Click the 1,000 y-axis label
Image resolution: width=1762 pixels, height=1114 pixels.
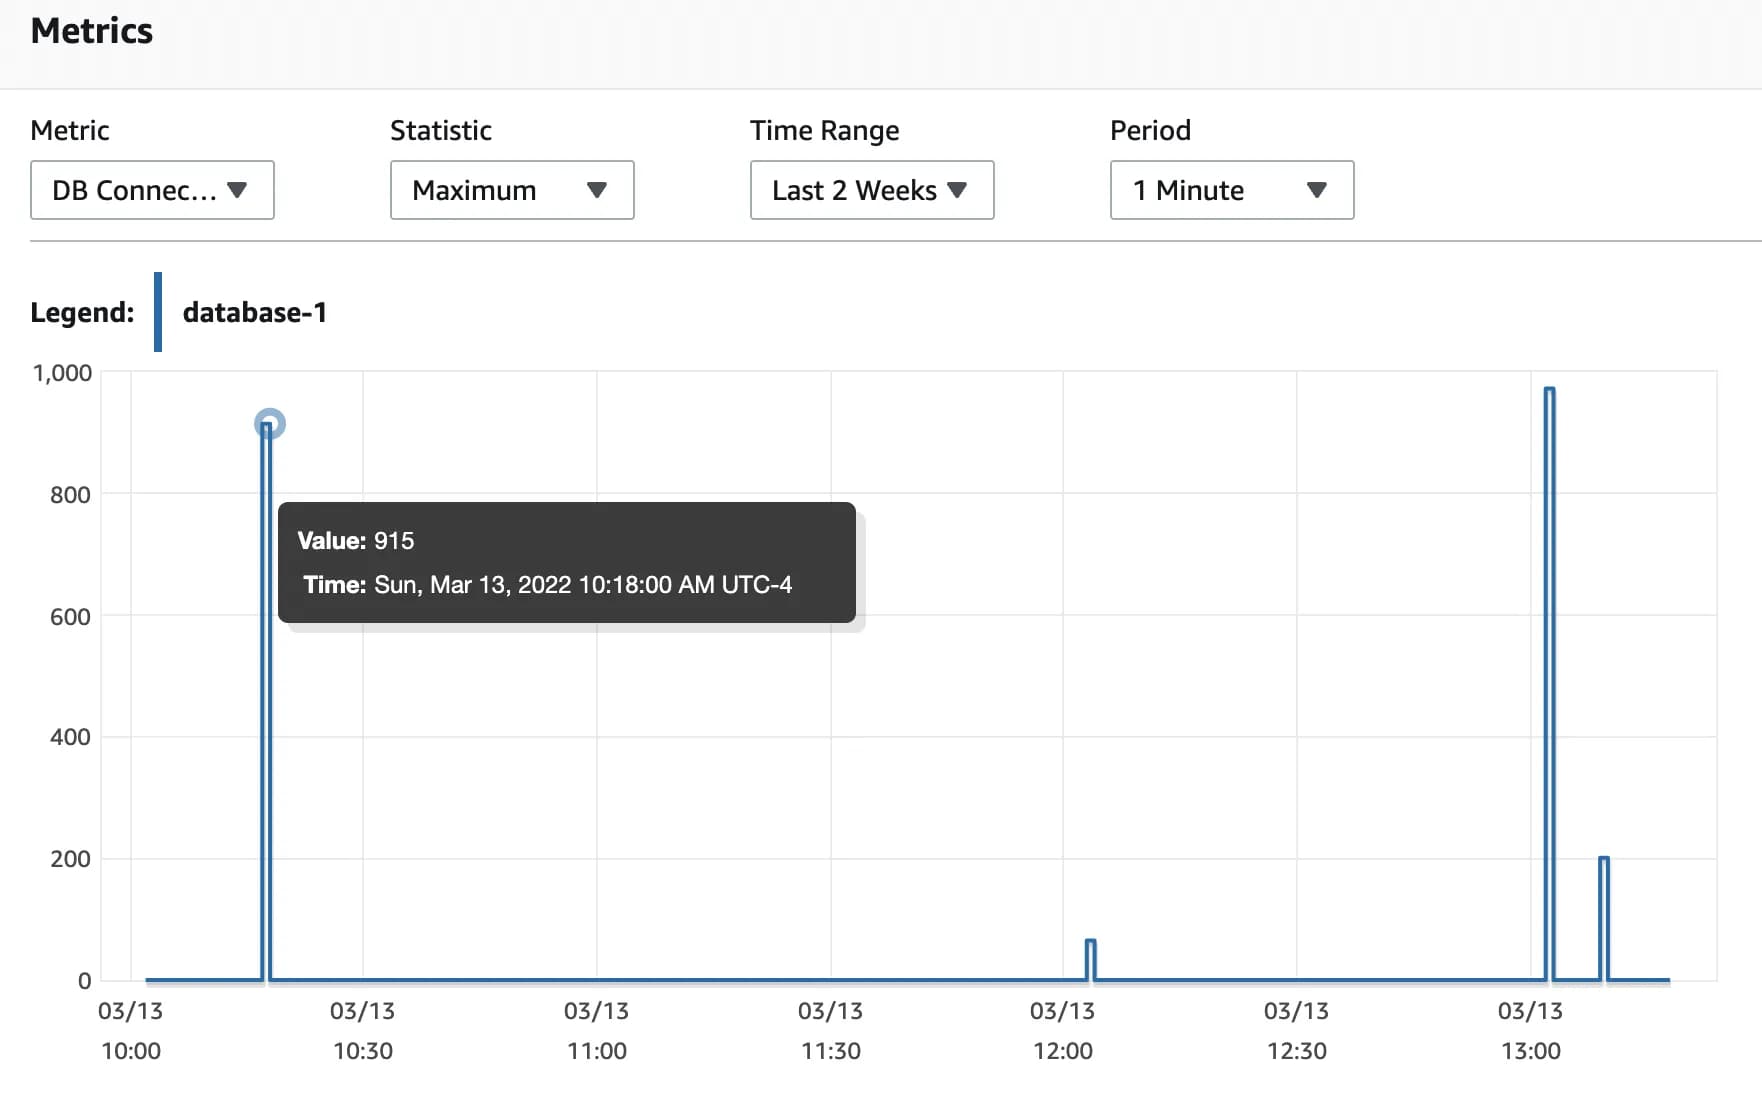pos(62,373)
